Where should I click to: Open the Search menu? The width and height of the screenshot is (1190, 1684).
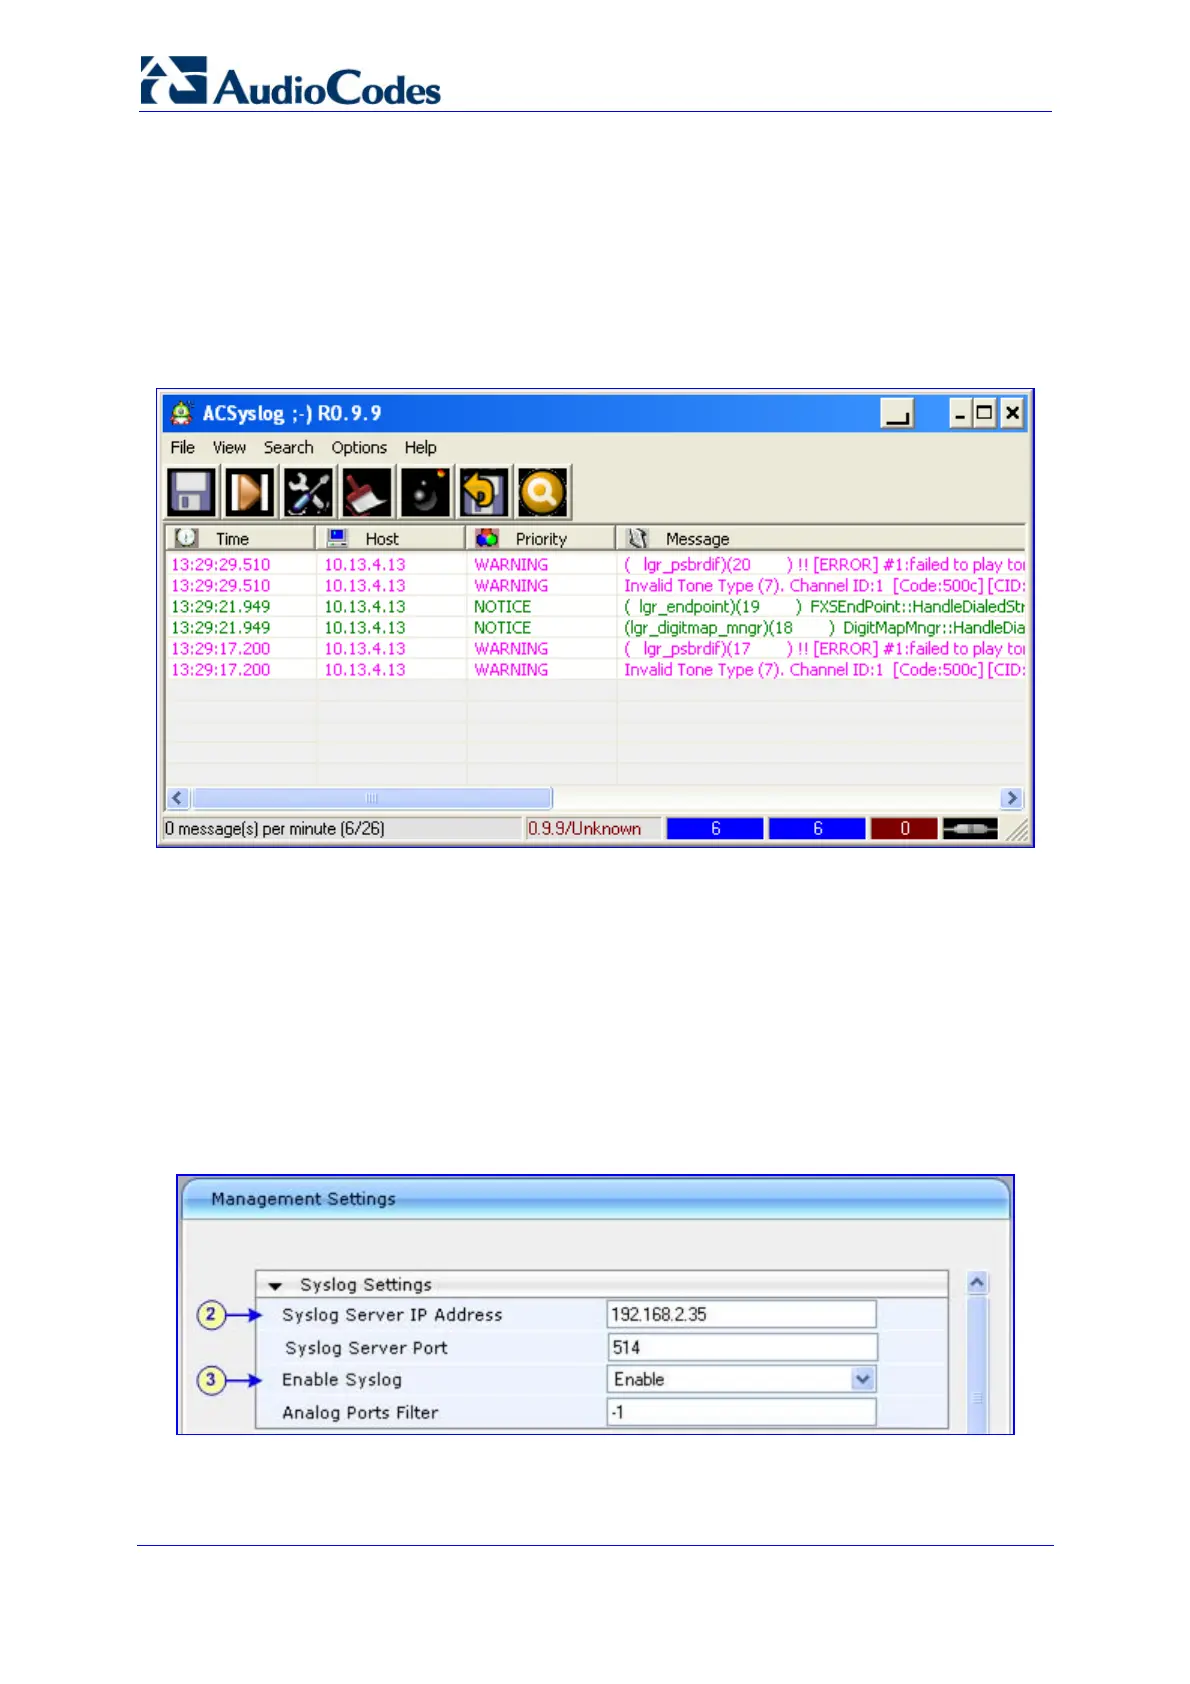tap(288, 447)
